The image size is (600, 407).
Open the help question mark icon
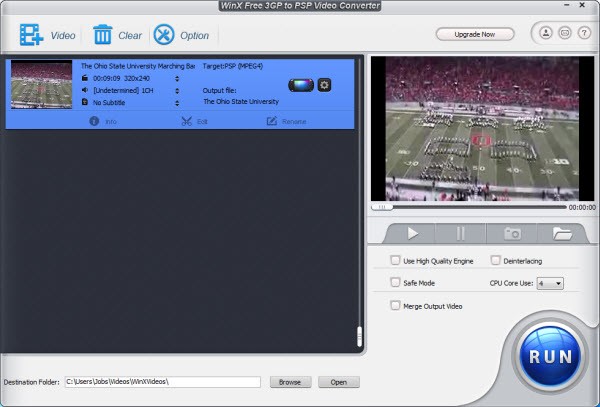click(584, 33)
